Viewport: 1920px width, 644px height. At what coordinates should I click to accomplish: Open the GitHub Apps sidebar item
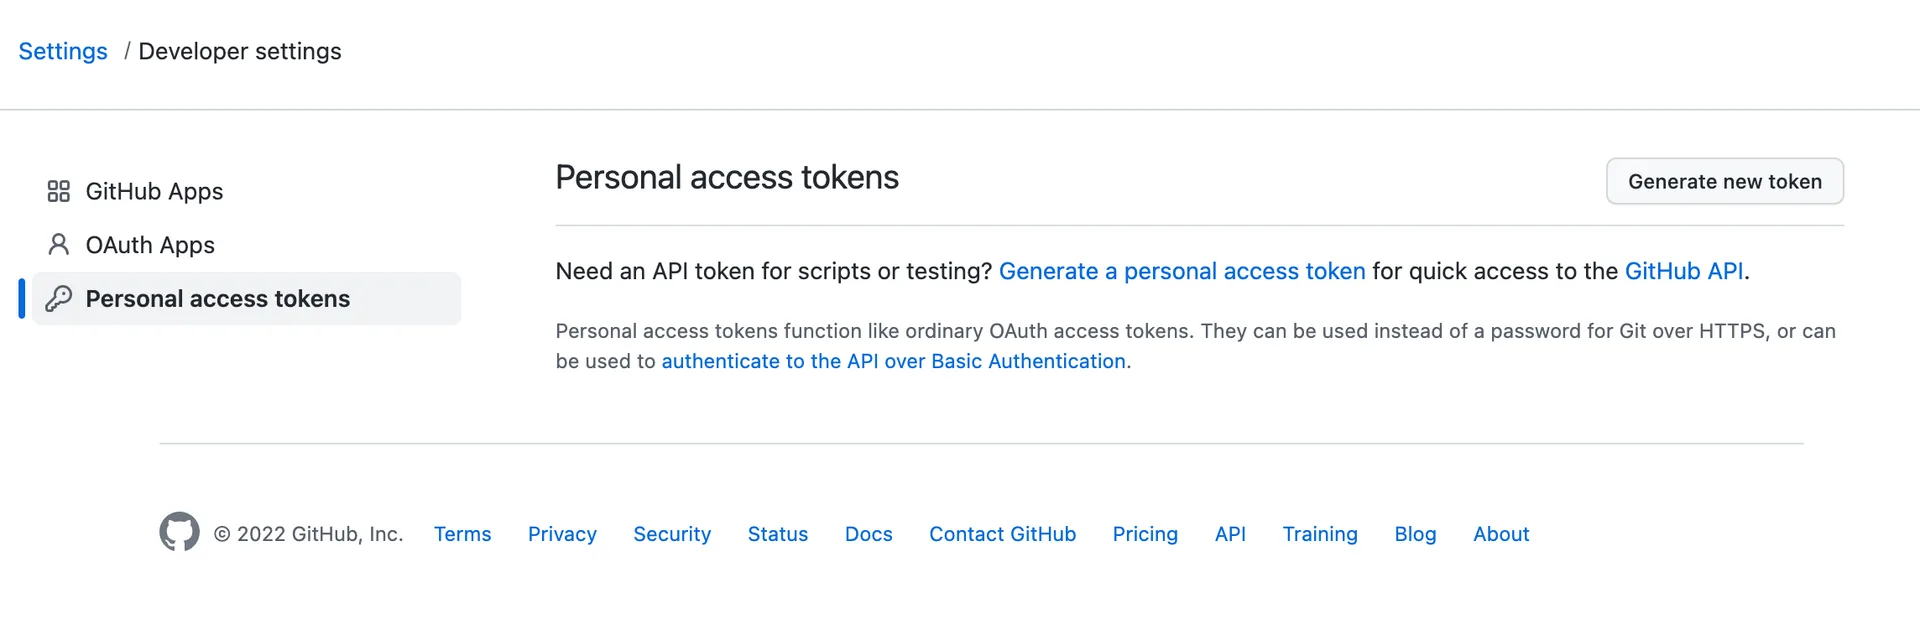247,191
